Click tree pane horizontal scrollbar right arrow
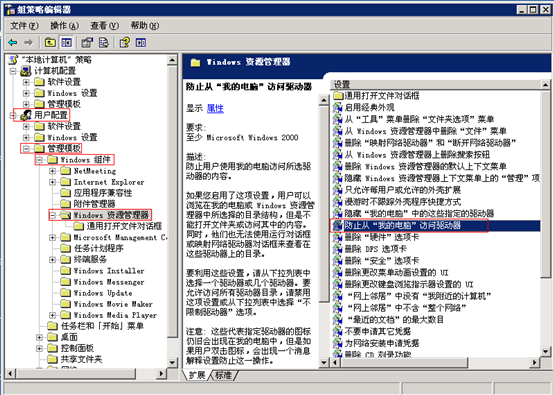Viewport: 554px width, 395px height. (x=161, y=373)
